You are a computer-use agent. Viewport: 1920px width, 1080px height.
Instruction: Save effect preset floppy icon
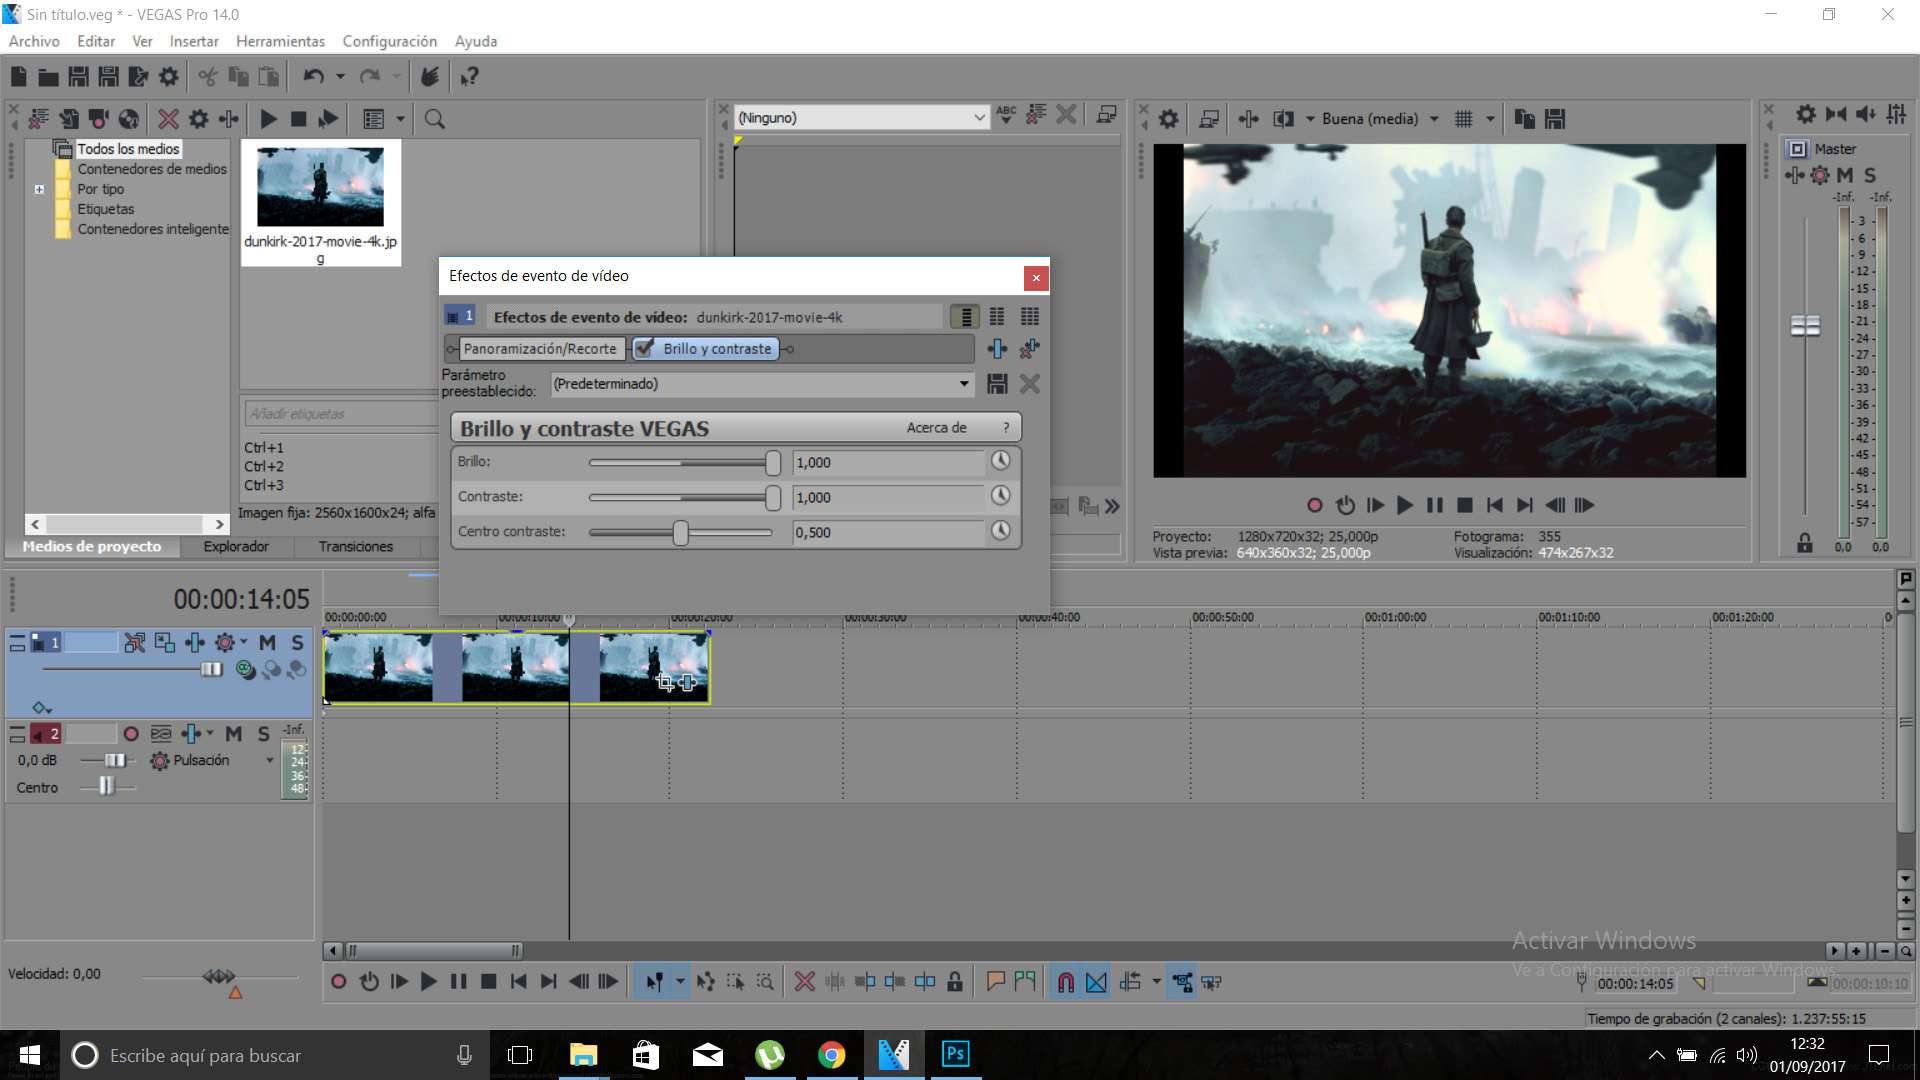997,384
